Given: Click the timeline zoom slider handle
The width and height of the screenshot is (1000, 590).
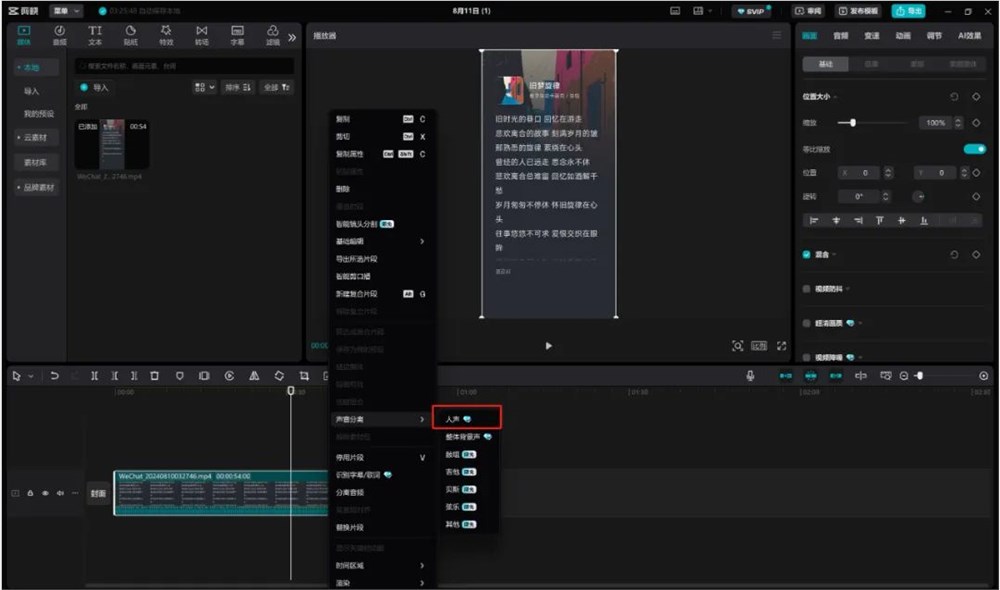Looking at the screenshot, I should [920, 376].
